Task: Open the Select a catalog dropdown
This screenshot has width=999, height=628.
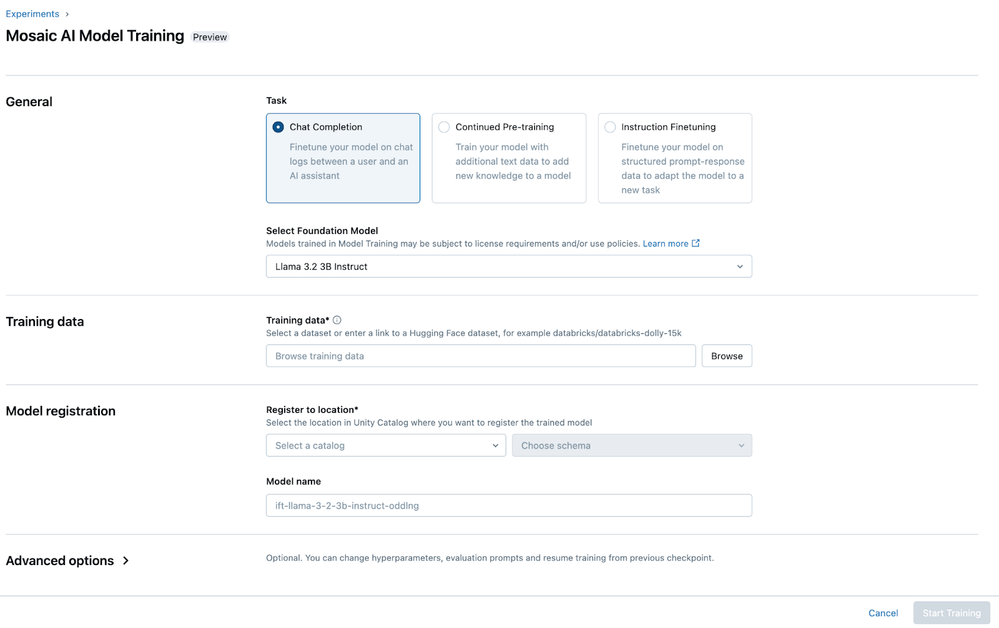Action: pos(385,446)
